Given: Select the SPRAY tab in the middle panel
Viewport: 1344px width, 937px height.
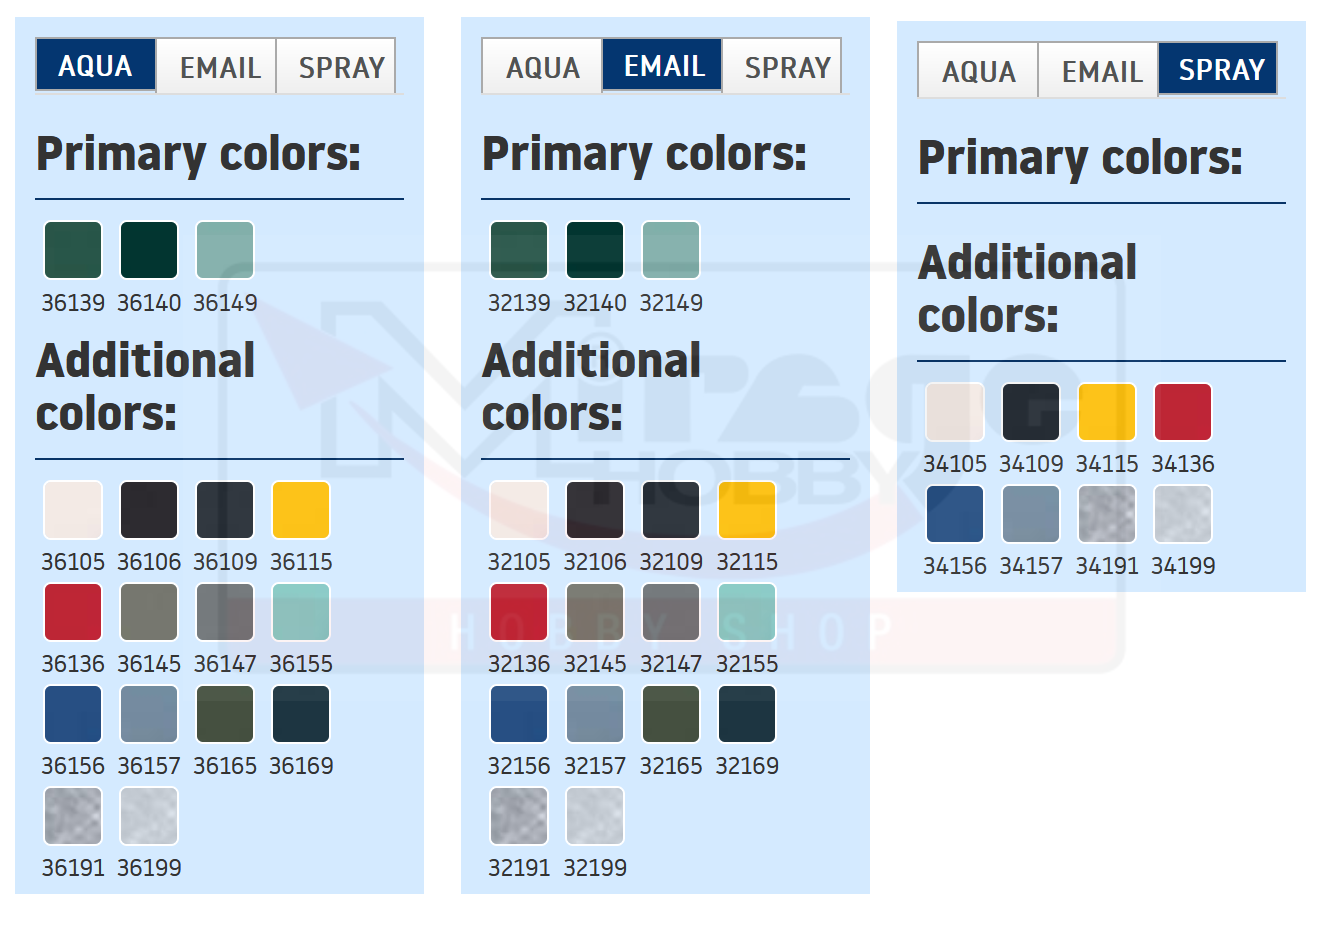Looking at the screenshot, I should pos(786,67).
